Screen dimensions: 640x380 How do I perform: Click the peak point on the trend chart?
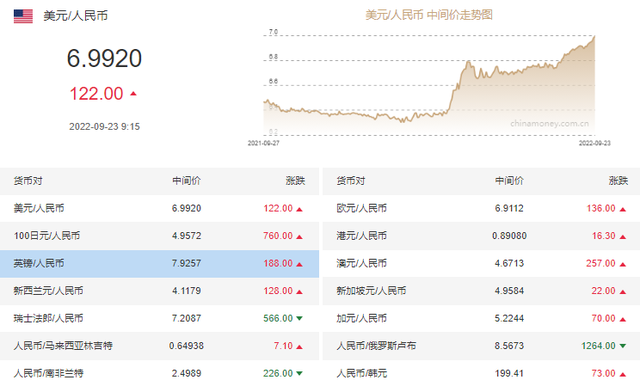[594, 36]
